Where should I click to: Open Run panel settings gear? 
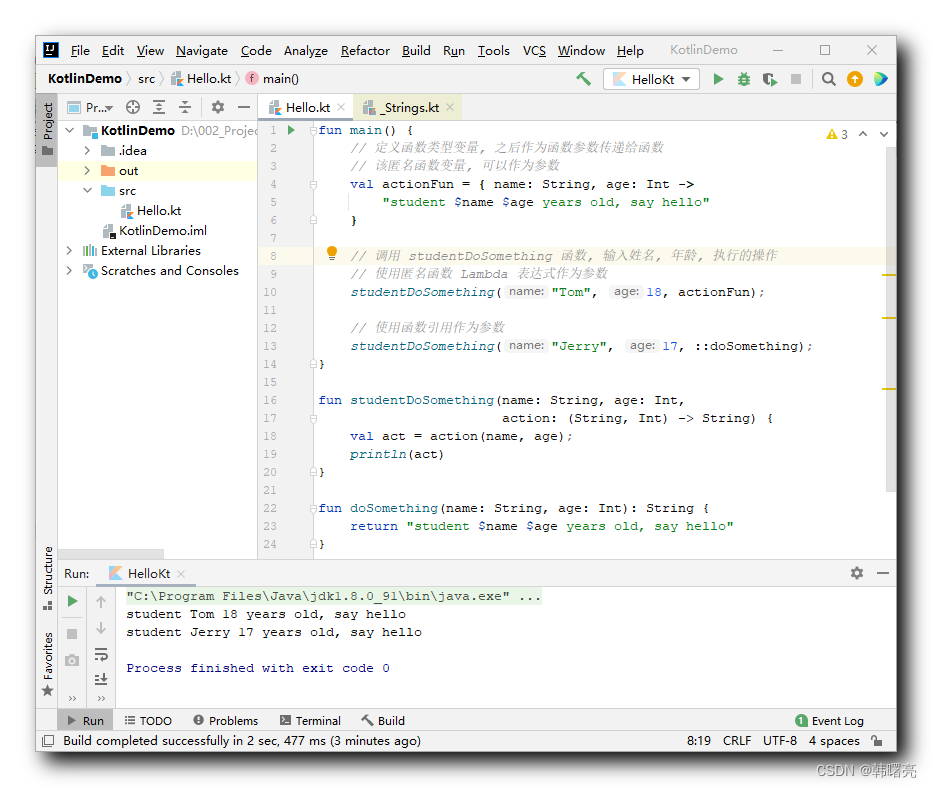click(857, 573)
